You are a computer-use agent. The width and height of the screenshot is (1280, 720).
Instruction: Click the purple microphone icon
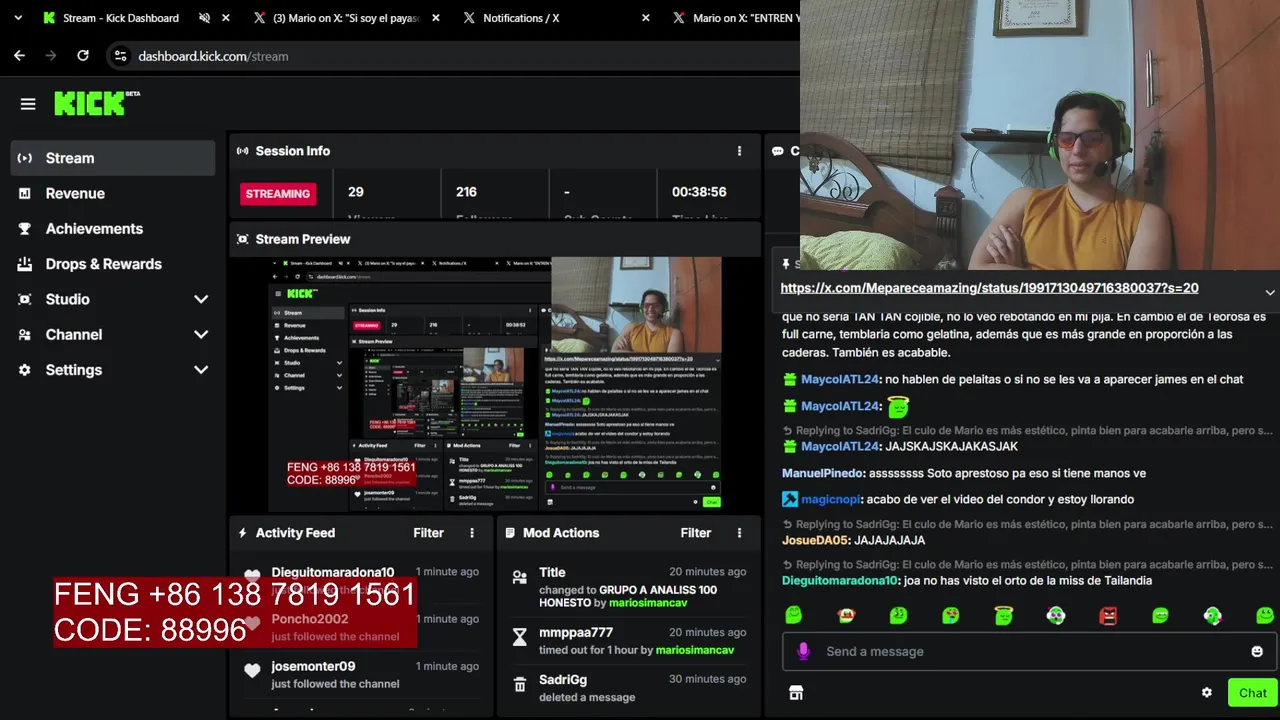pyautogui.click(x=803, y=651)
